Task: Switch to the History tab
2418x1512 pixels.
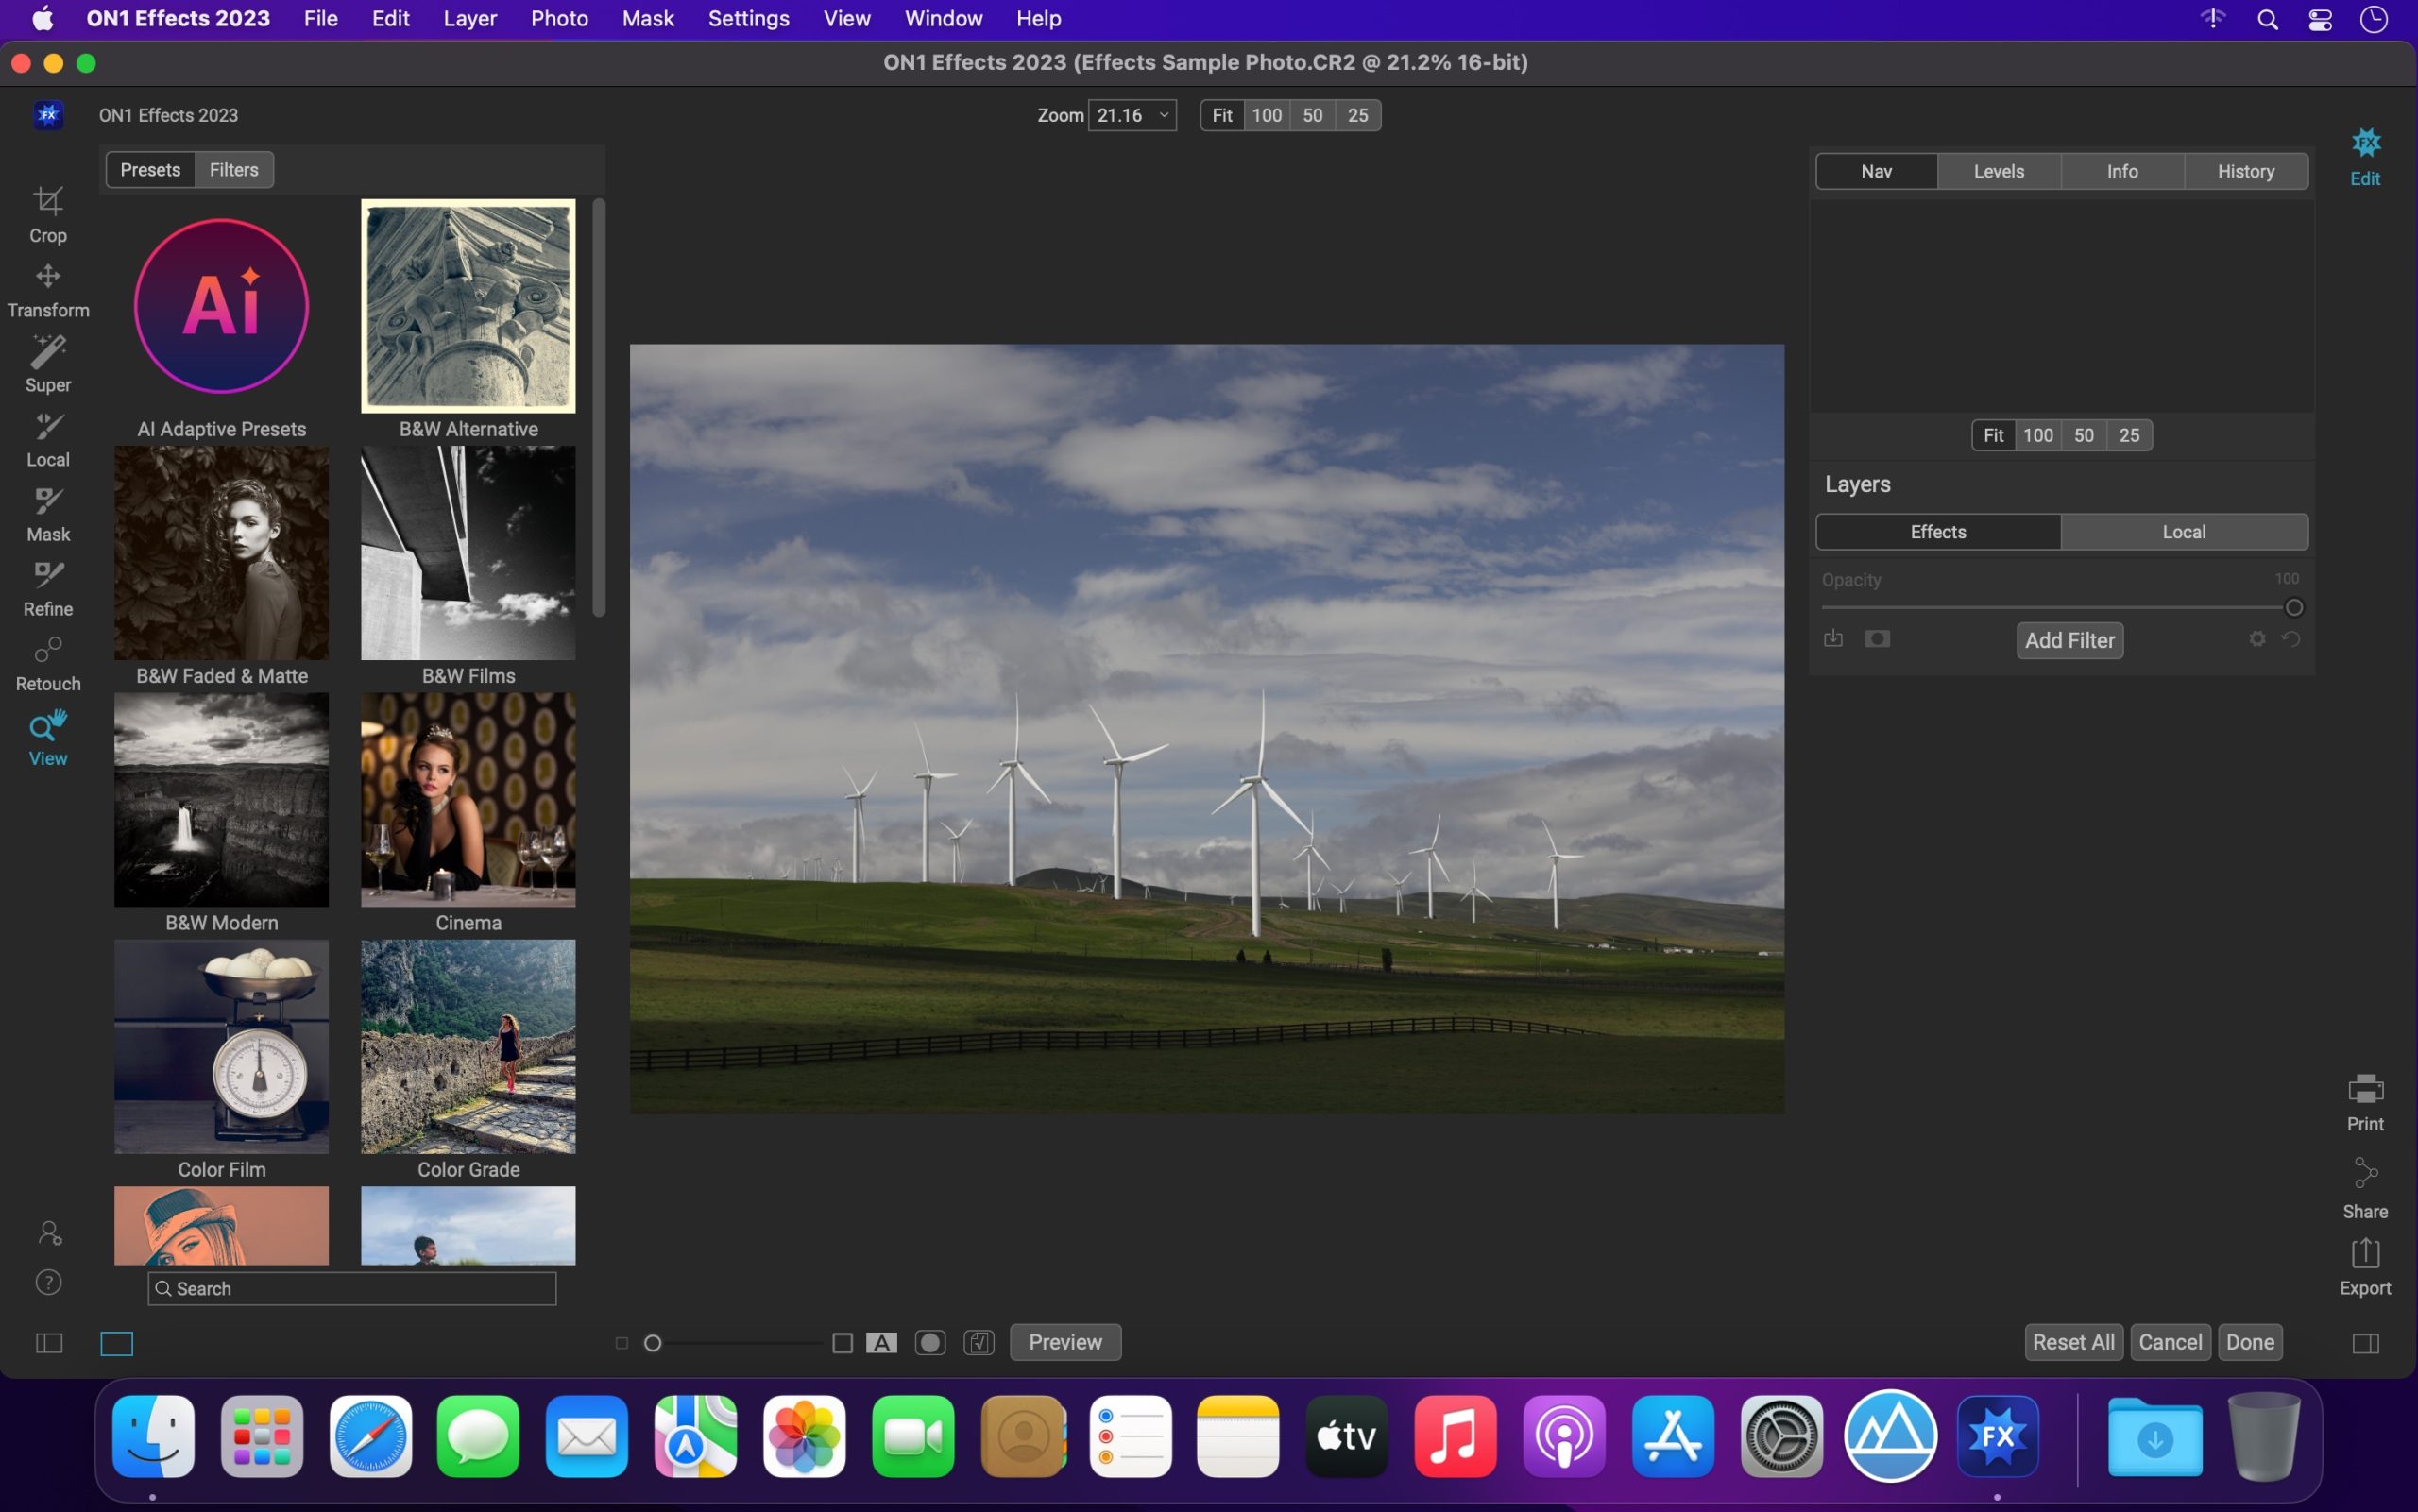Action: point(2245,171)
